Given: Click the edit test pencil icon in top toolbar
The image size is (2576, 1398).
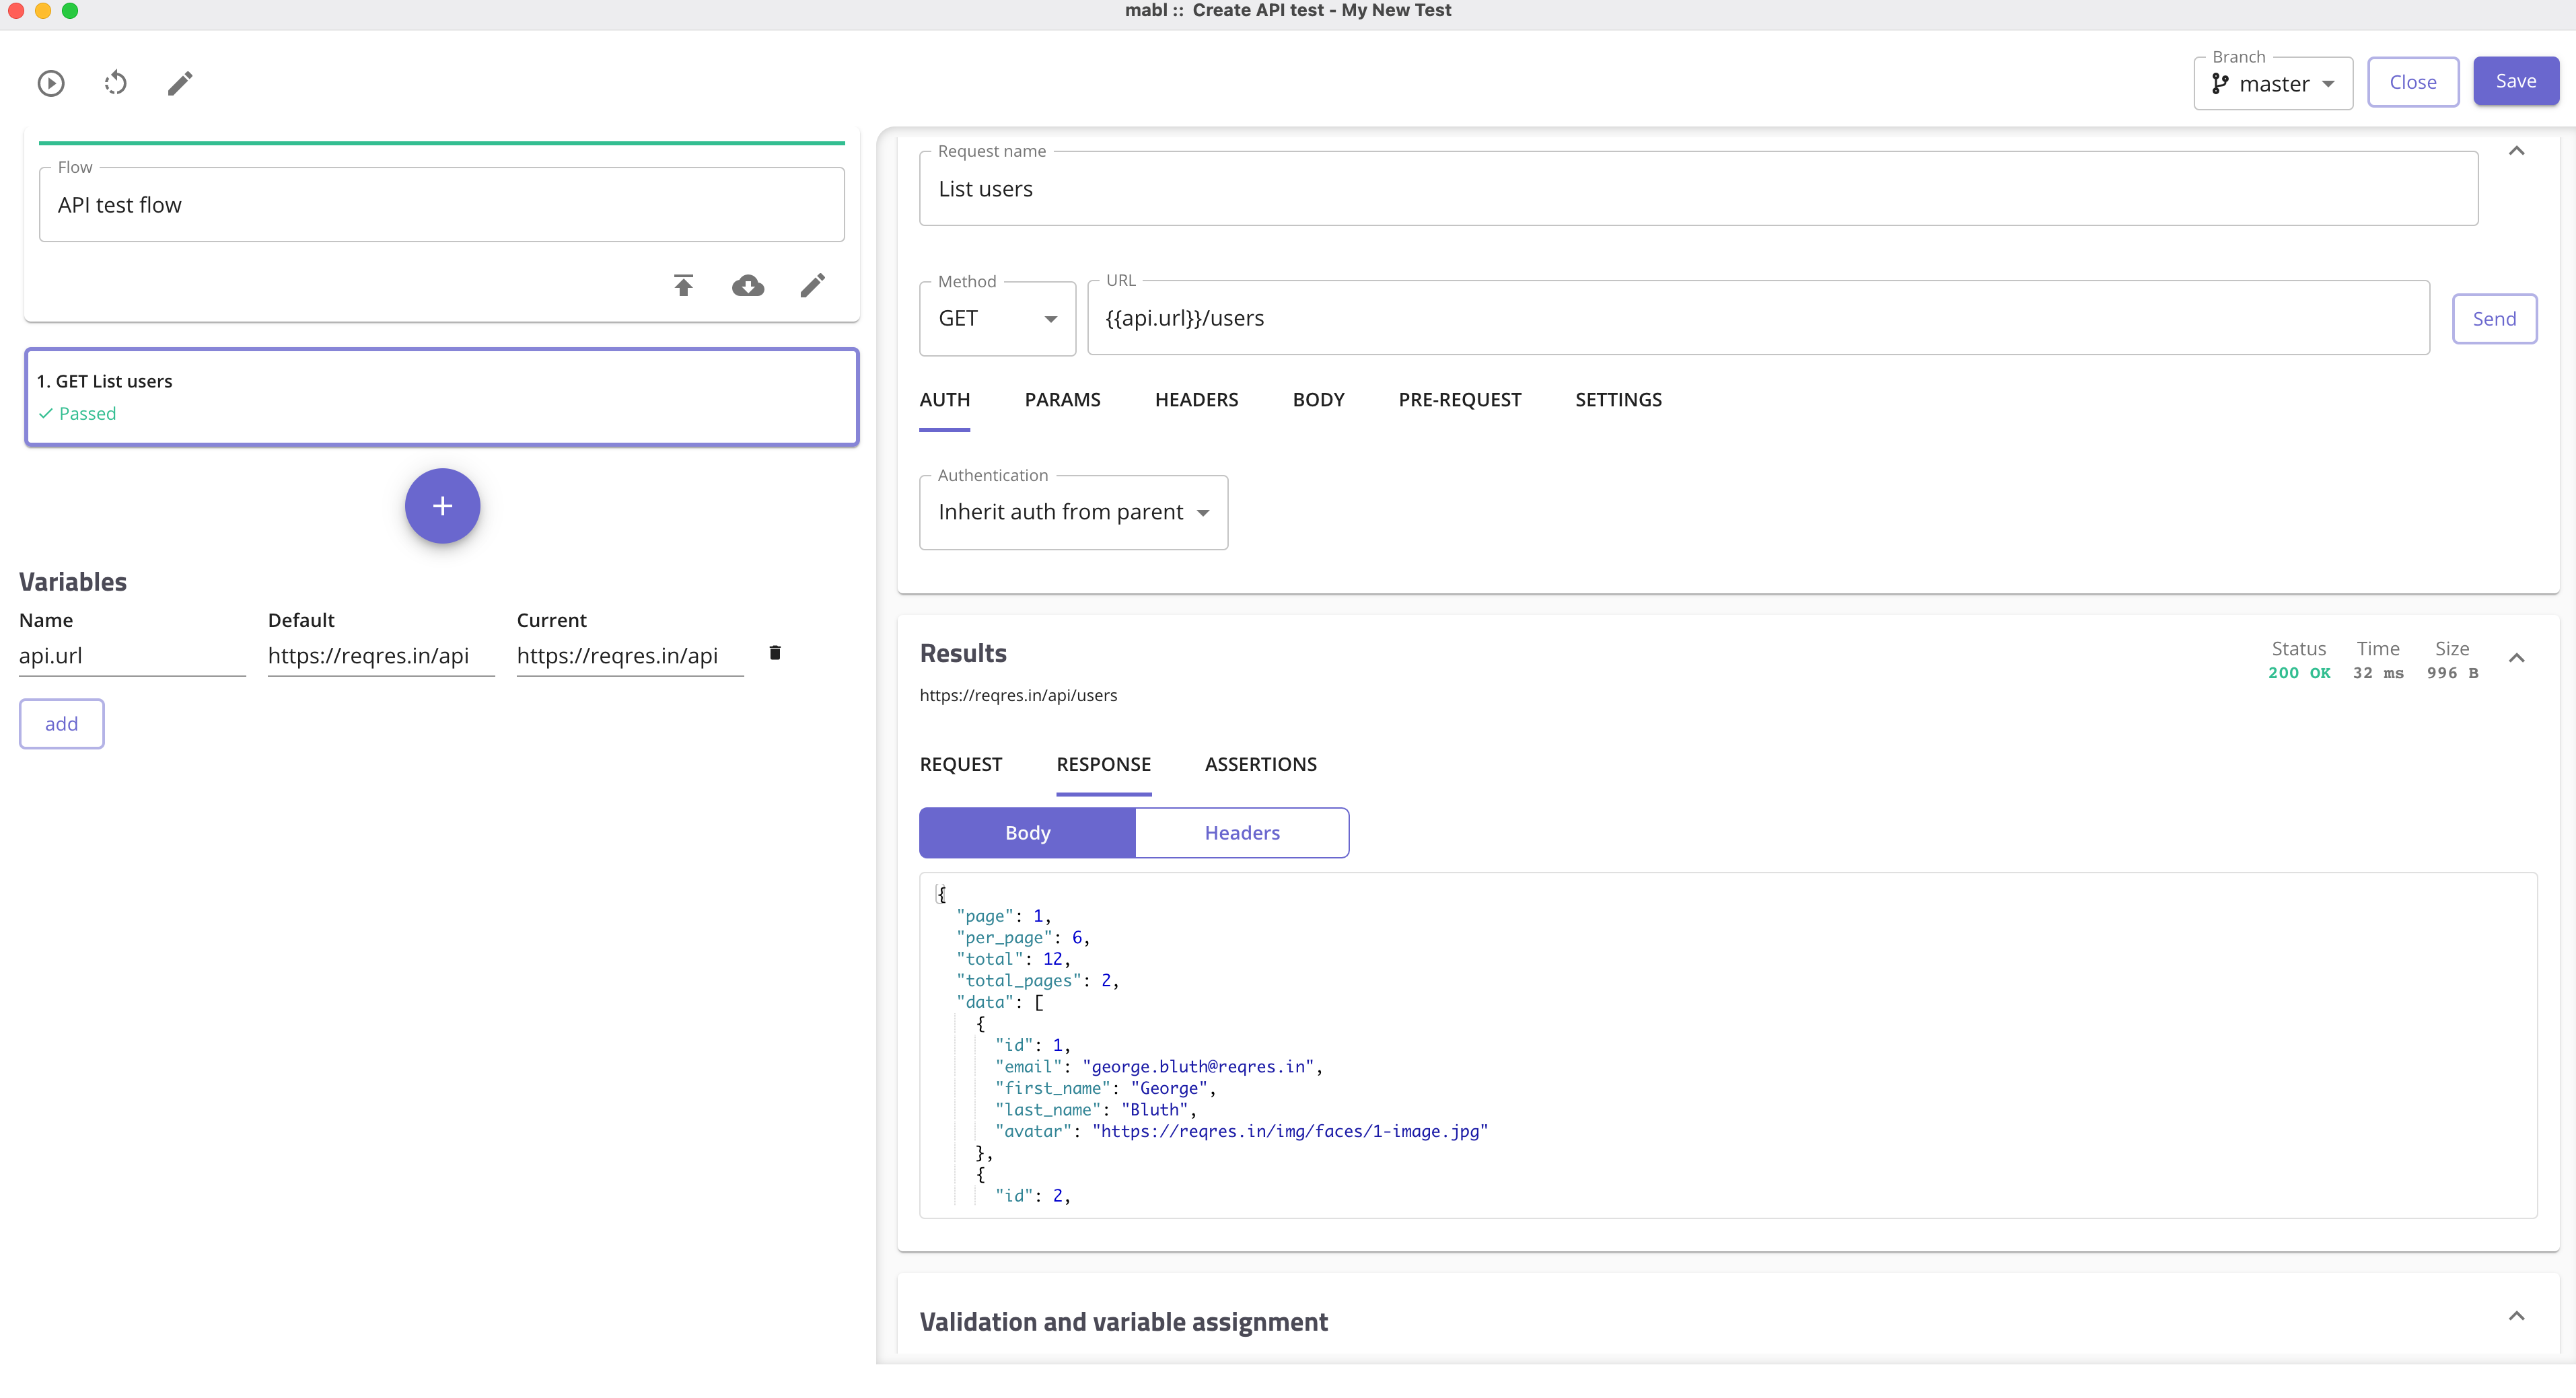Looking at the screenshot, I should 180,83.
